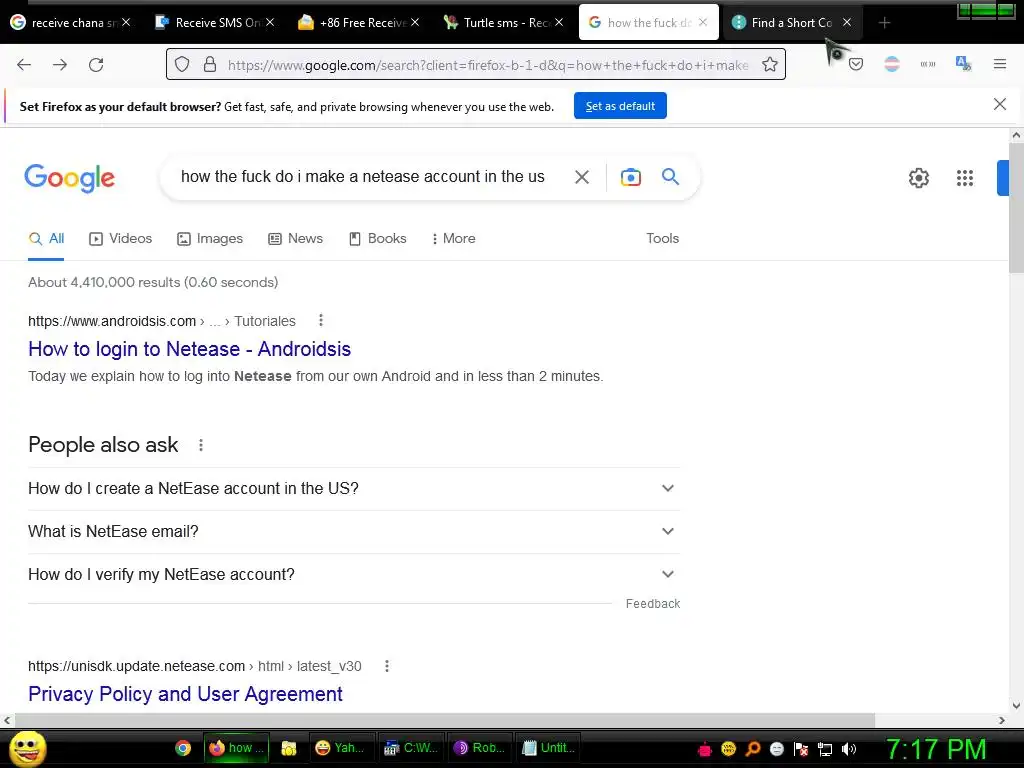The height and width of the screenshot is (768, 1024).
Task: Select the Books search filter
Action: point(377,239)
